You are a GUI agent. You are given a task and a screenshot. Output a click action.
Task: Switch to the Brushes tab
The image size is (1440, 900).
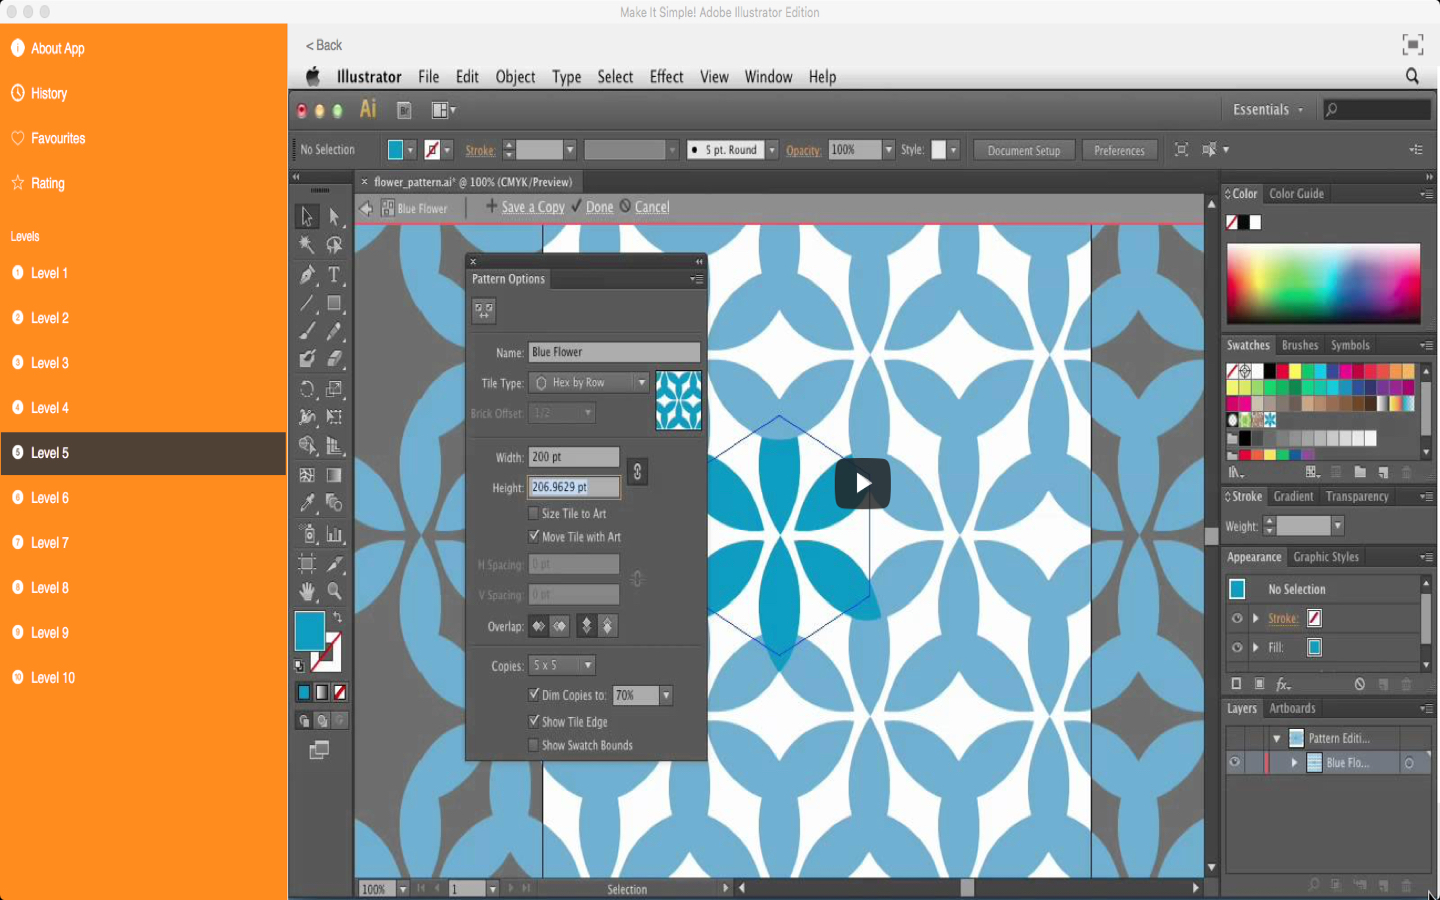click(1299, 345)
